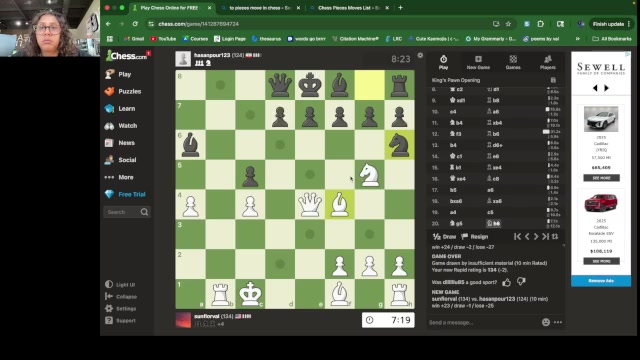Switch to the Games tab
This screenshot has width=640, height=360.
click(x=513, y=62)
